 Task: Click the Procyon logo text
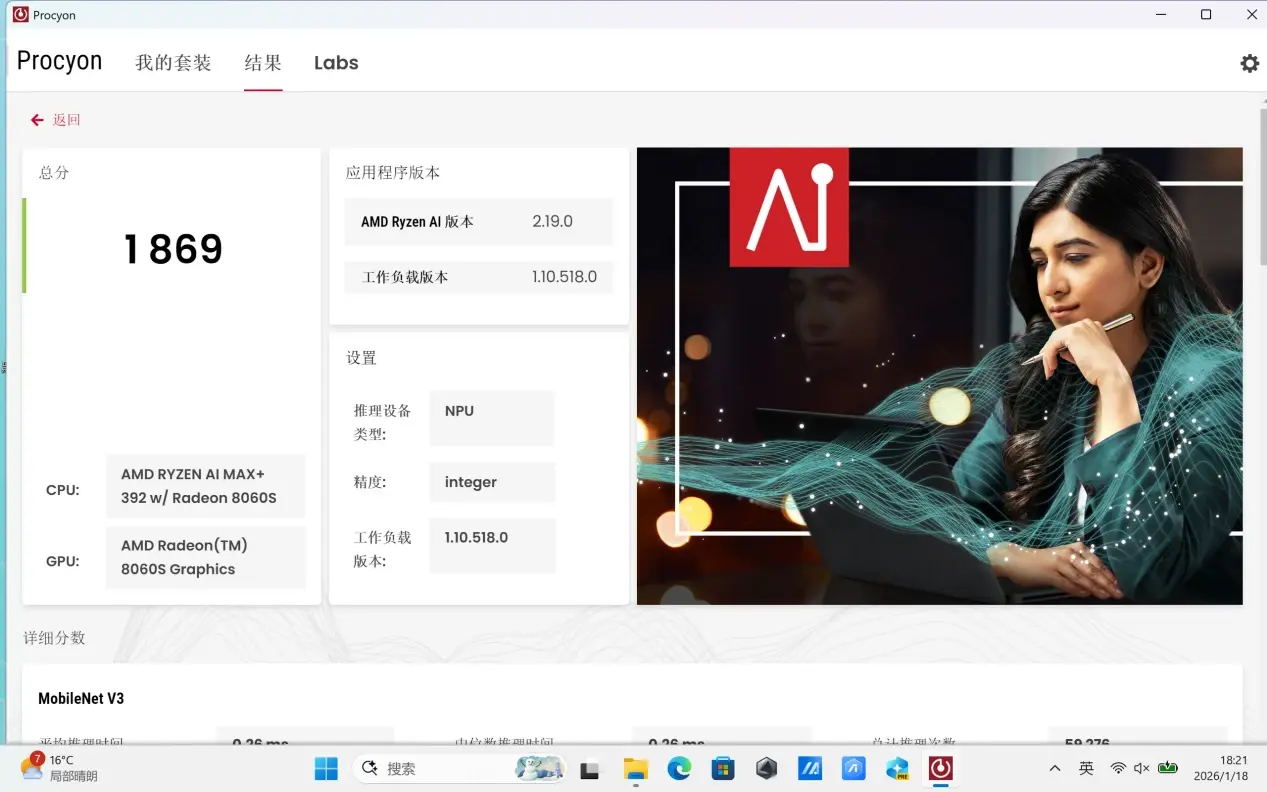pyautogui.click(x=59, y=61)
